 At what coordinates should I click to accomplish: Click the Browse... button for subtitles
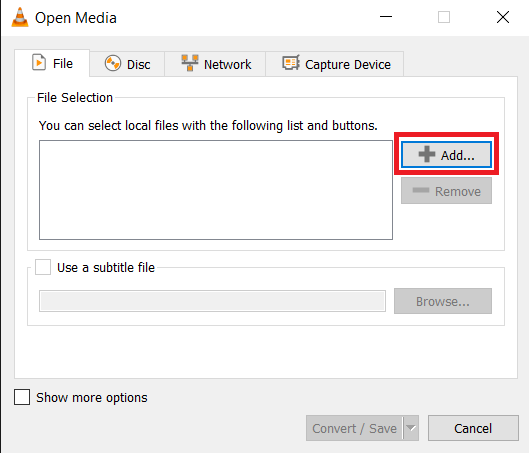(443, 301)
